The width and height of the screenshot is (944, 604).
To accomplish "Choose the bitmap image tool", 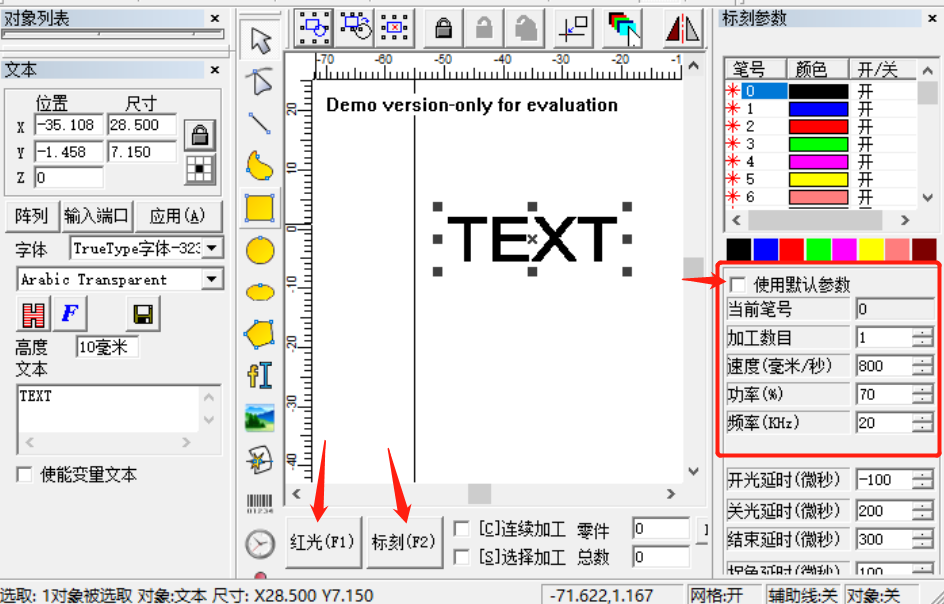I will [x=260, y=418].
